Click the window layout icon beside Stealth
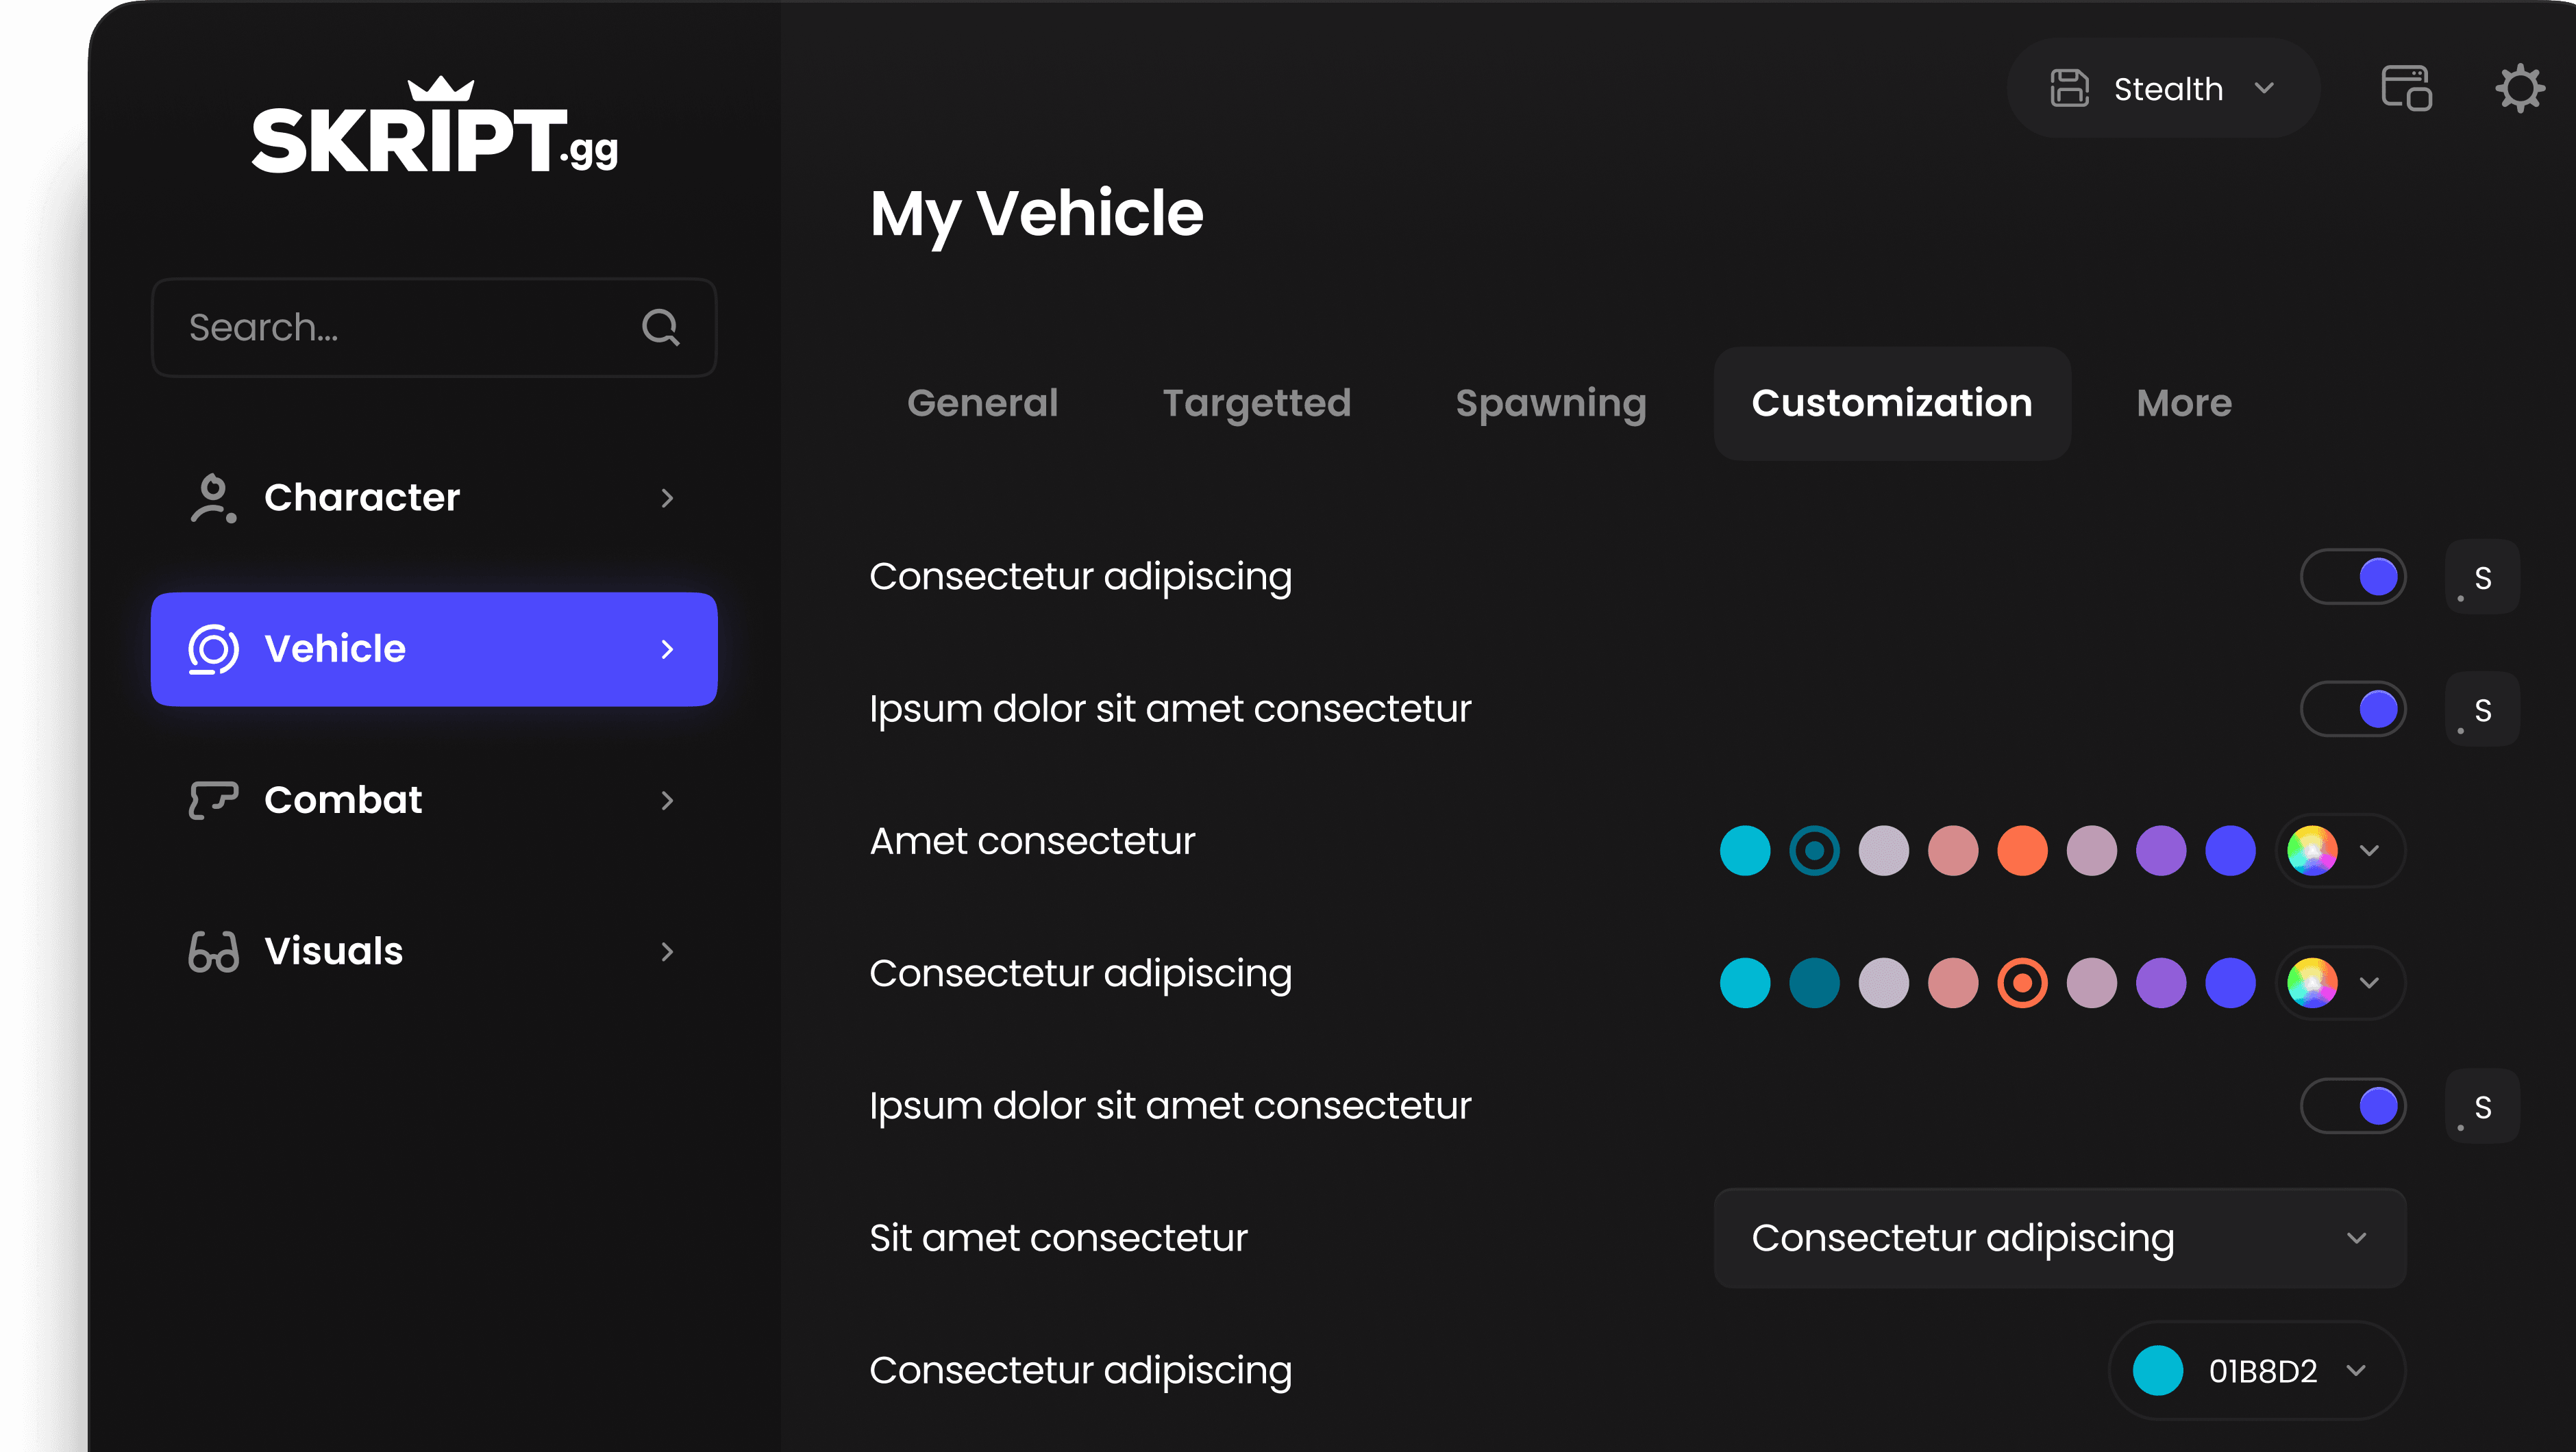Screen dimensions: 2576x1452 2406,89
